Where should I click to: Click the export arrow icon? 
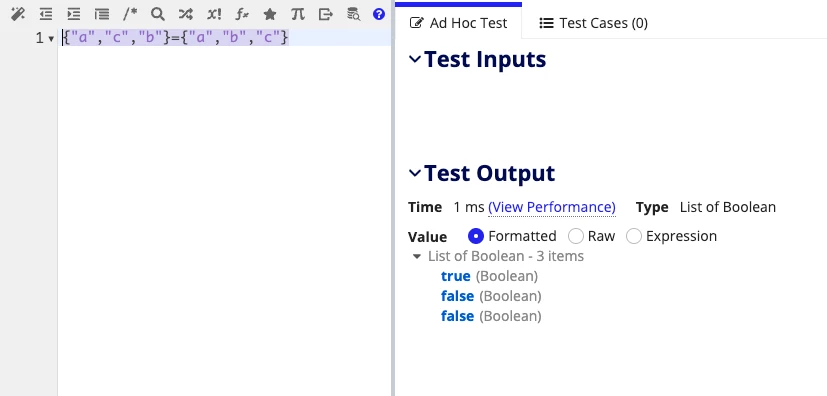[x=326, y=14]
